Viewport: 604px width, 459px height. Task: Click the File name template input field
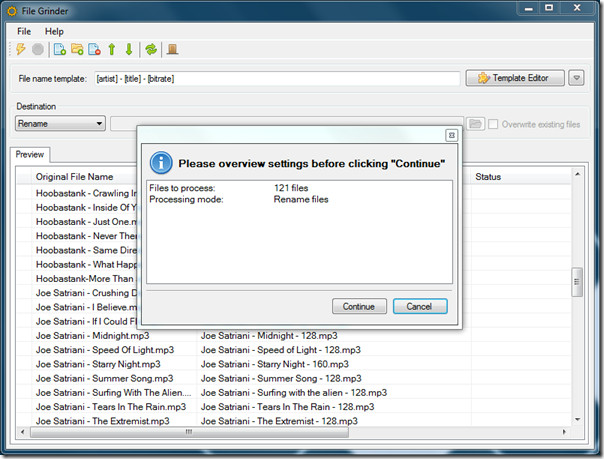pyautogui.click(x=275, y=78)
